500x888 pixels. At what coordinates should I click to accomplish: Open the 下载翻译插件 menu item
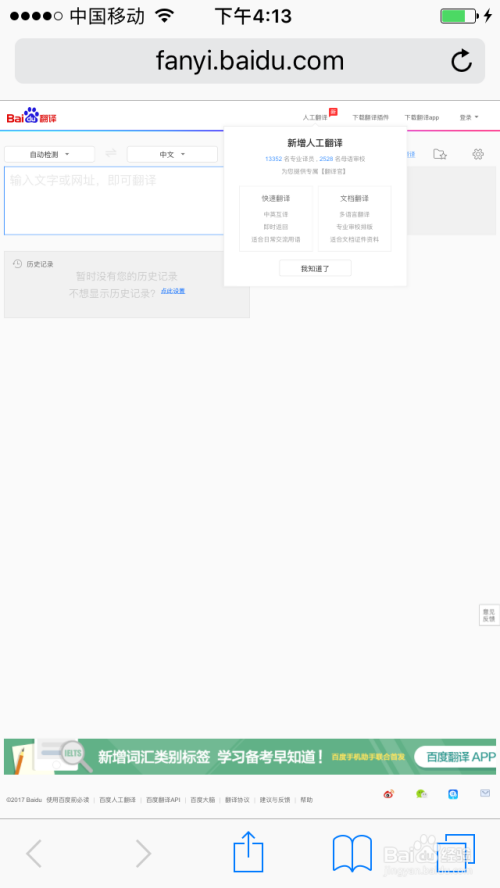point(370,117)
